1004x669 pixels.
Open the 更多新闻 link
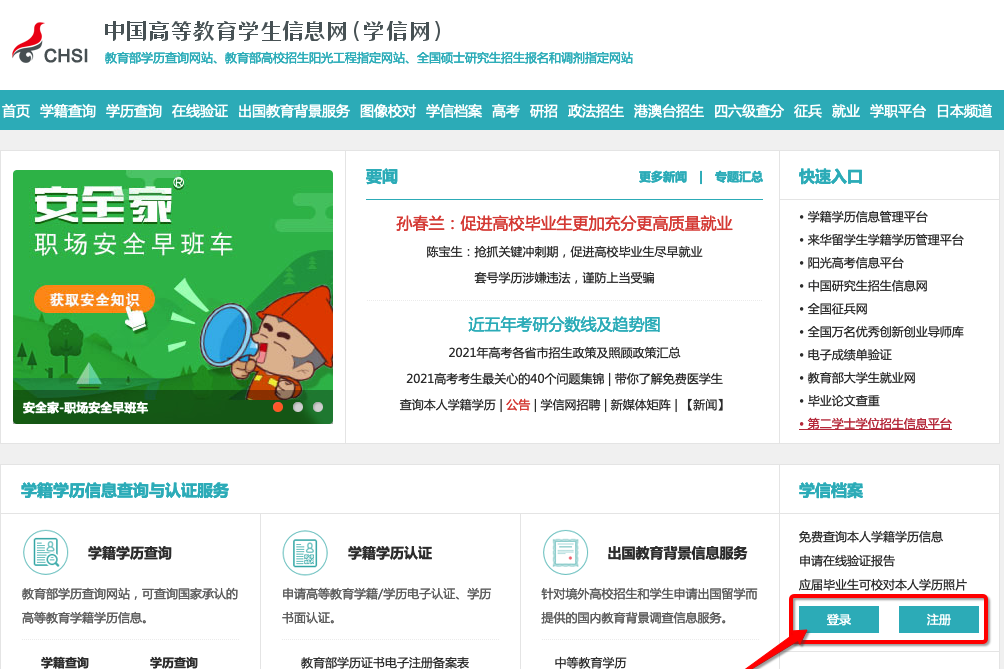(663, 177)
